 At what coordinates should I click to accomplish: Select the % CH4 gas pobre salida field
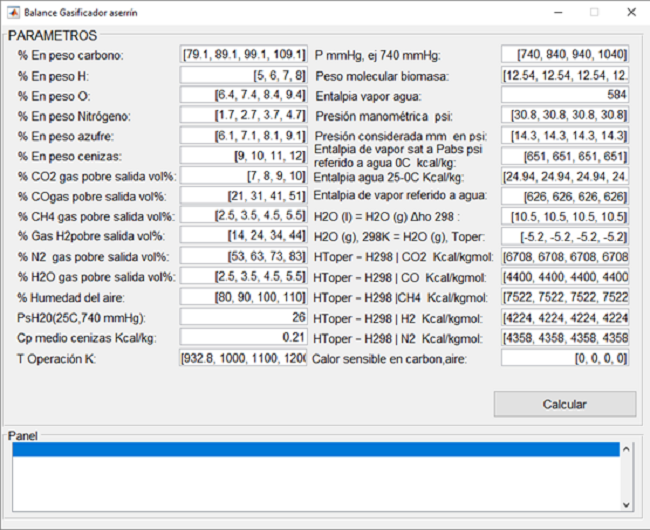pyautogui.click(x=243, y=216)
